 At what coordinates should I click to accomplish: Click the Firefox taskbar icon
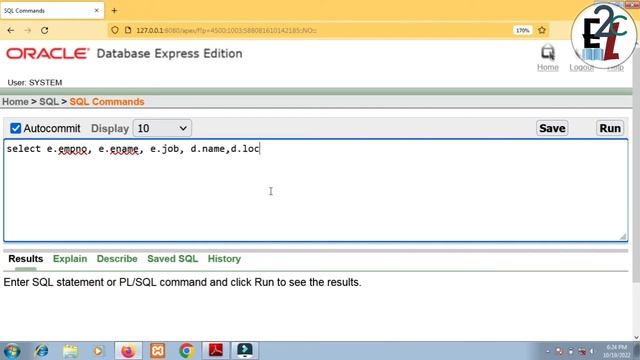coord(128,351)
